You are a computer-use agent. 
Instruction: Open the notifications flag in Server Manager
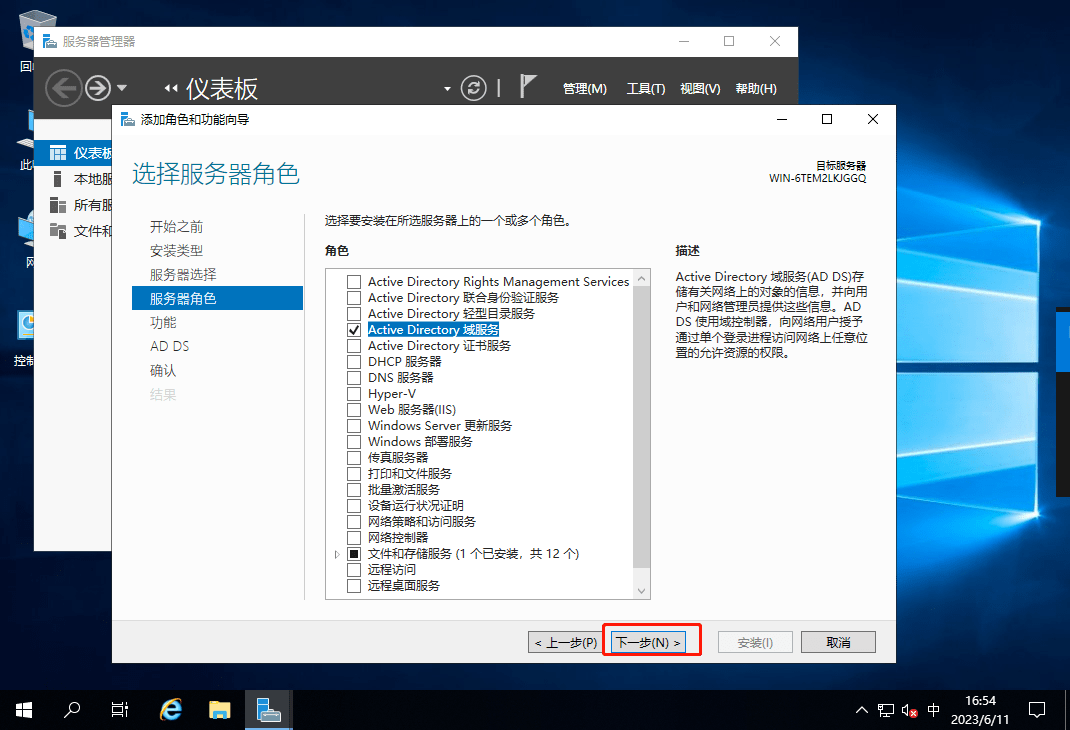point(527,87)
